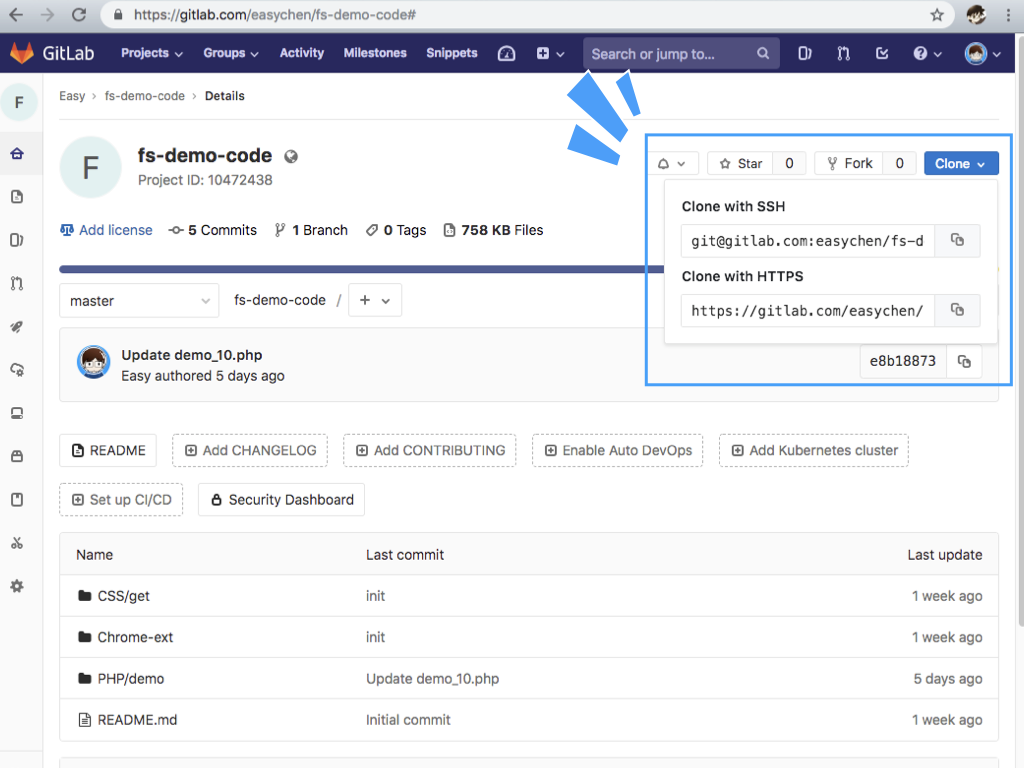Bookmark this page with the star
The image size is (1024, 768).
tap(937, 15)
